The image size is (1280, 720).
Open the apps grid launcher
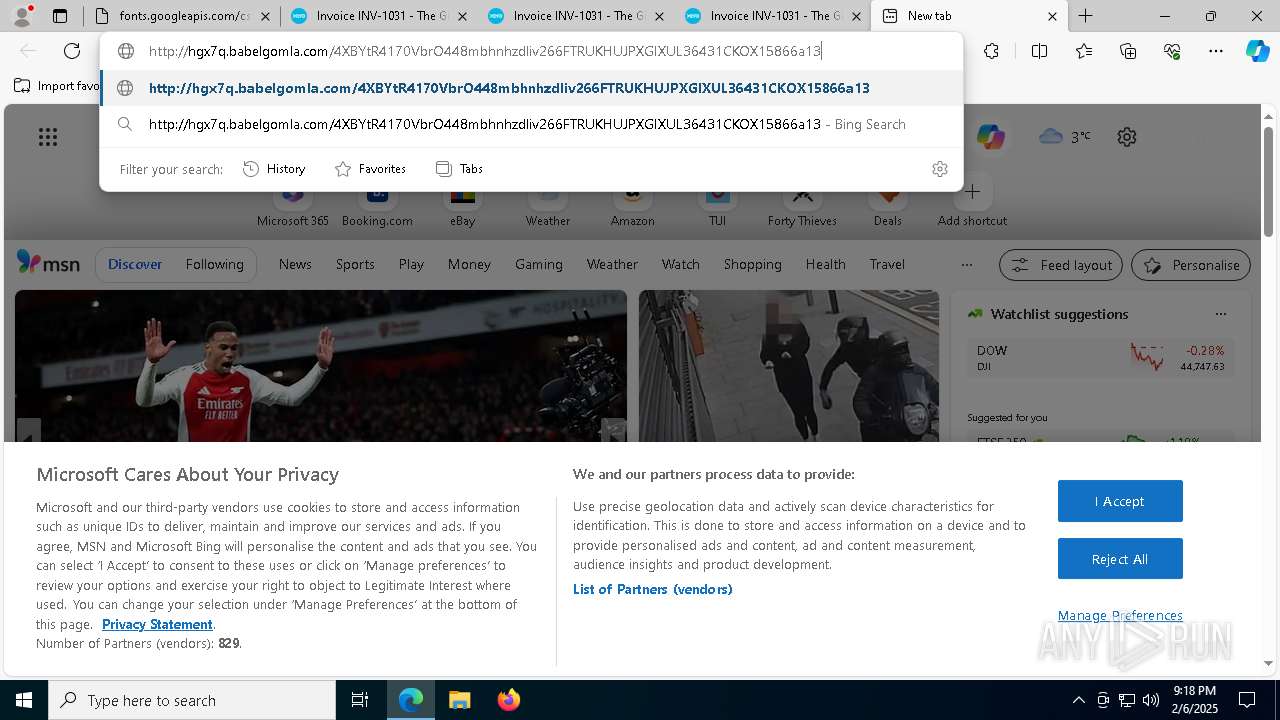point(48,137)
